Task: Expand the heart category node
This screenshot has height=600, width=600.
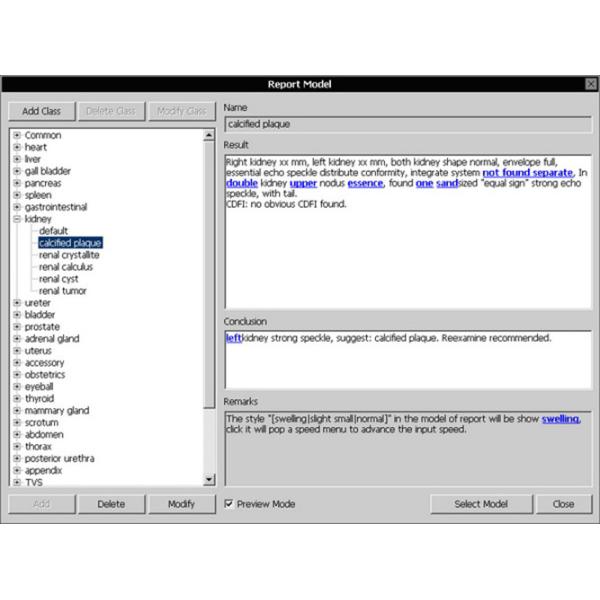Action: pos(17,147)
